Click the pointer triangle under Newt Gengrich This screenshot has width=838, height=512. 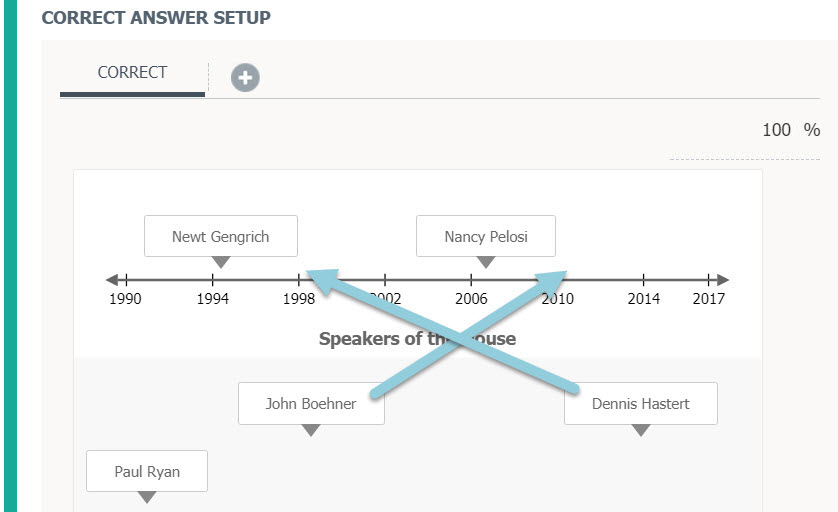221,262
